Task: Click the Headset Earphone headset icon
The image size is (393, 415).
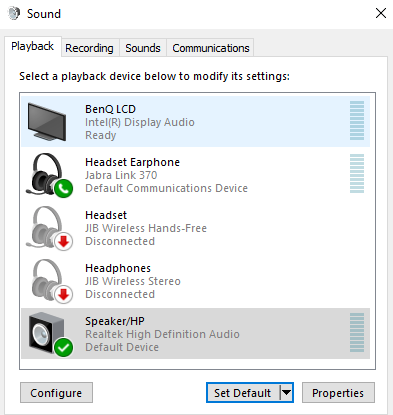Action: [x=49, y=175]
